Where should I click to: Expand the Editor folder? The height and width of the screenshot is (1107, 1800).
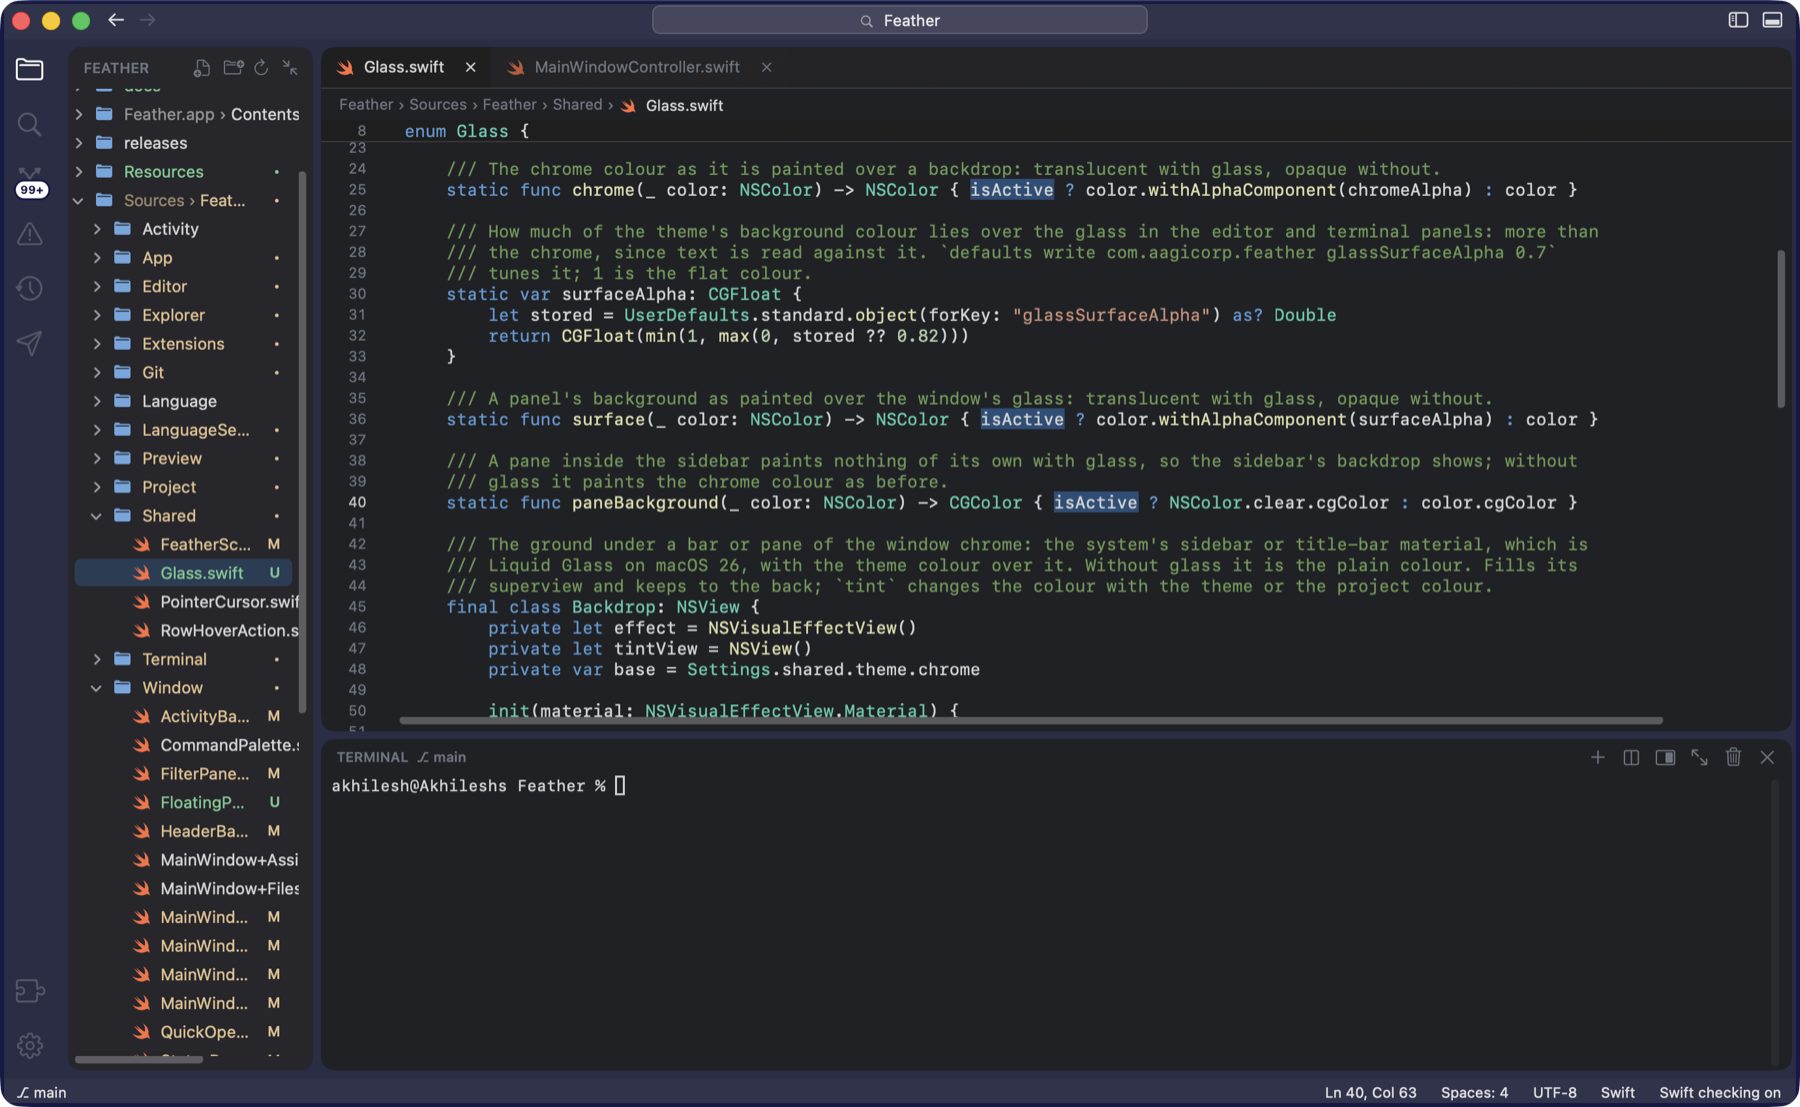[x=97, y=286]
